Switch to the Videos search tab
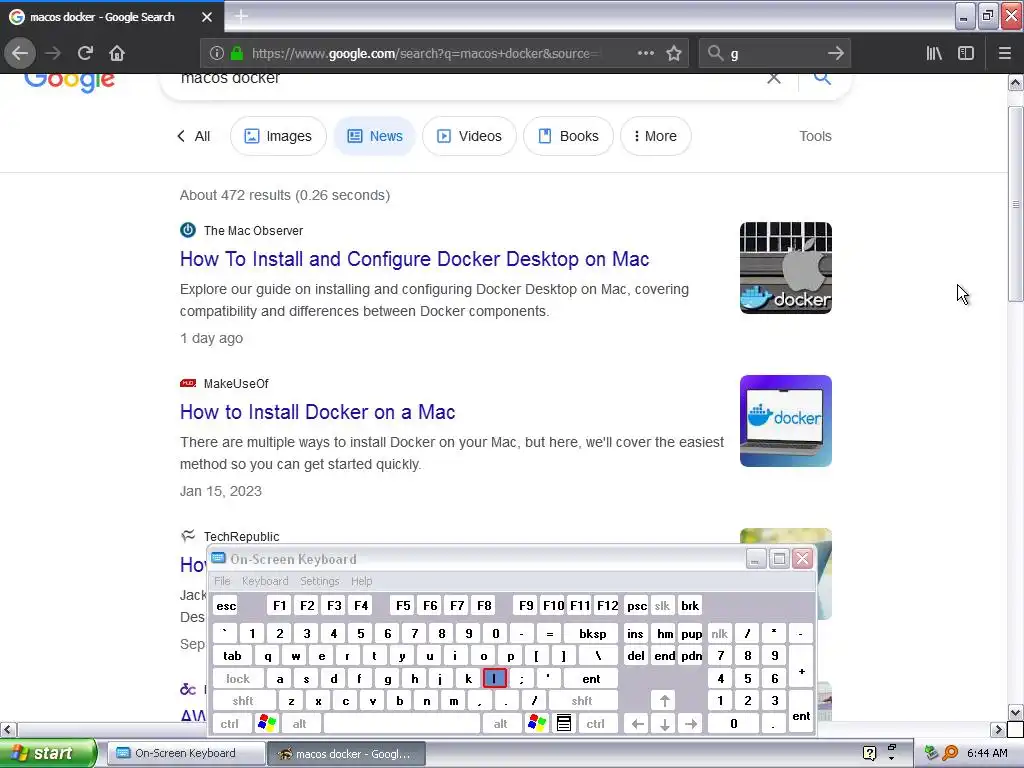1024x768 pixels. (470, 136)
